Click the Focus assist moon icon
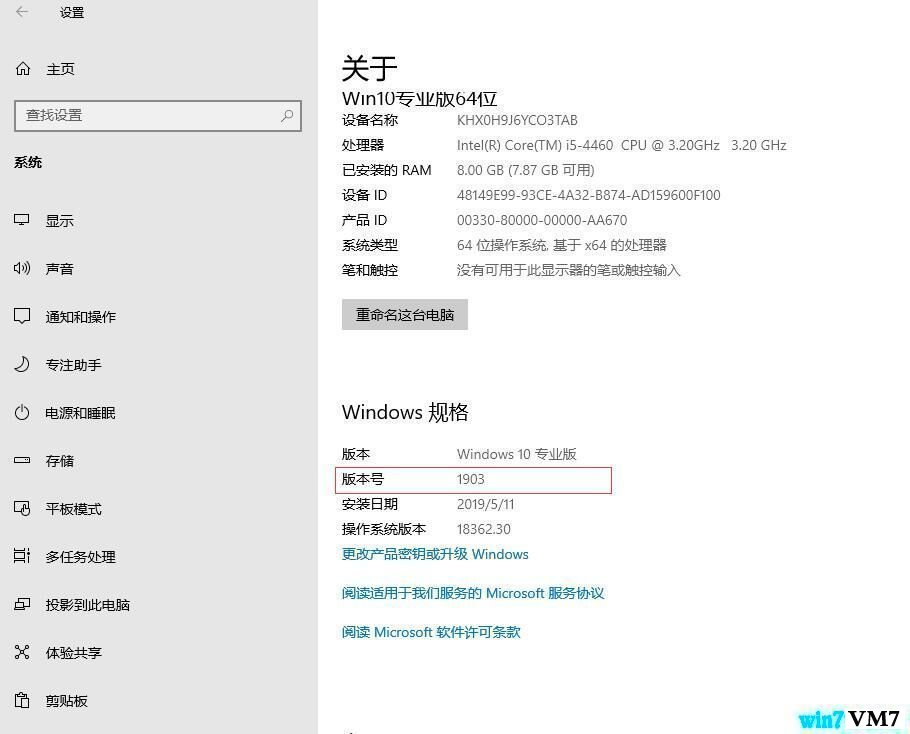 coord(22,364)
